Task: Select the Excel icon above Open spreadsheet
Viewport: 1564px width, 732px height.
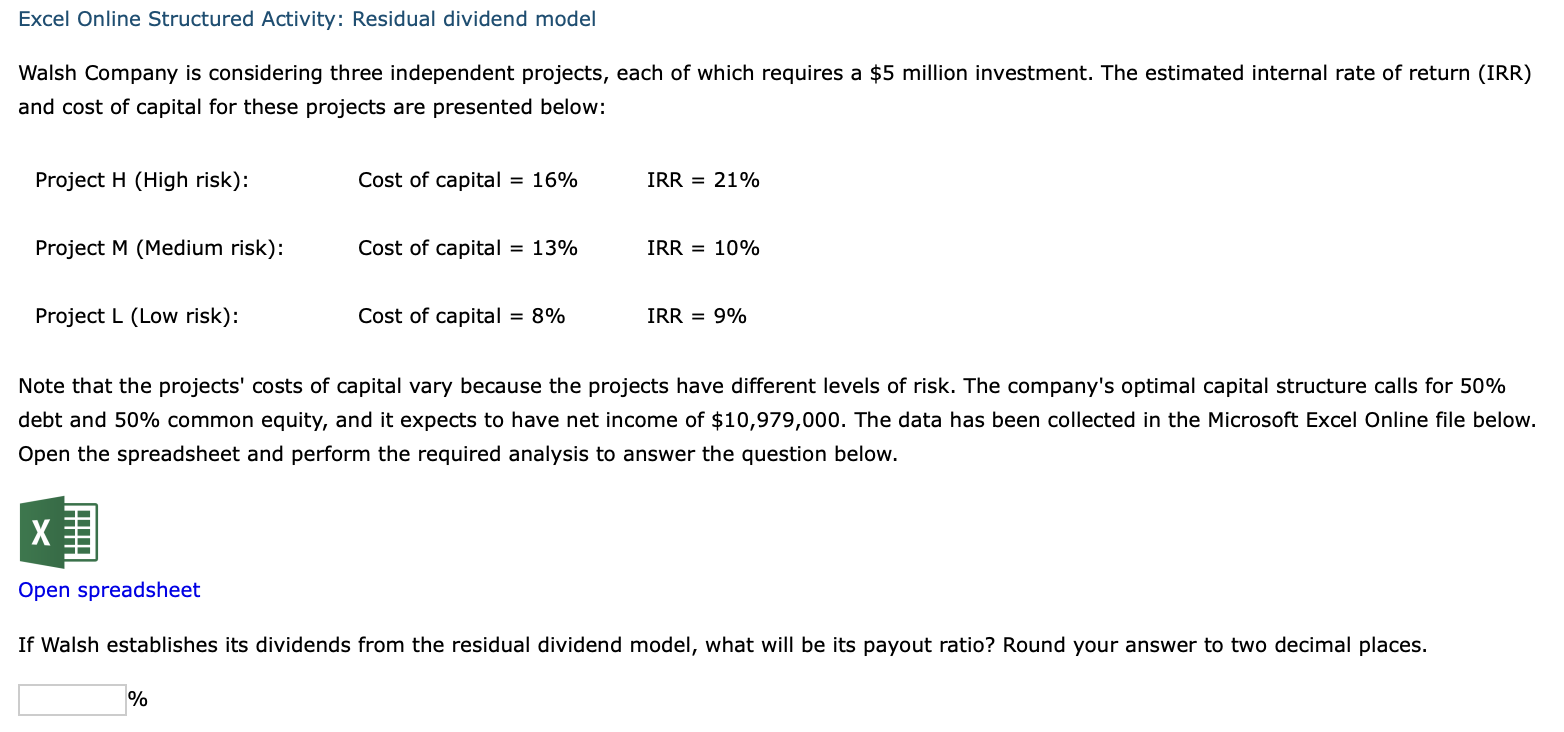Action: (60, 532)
